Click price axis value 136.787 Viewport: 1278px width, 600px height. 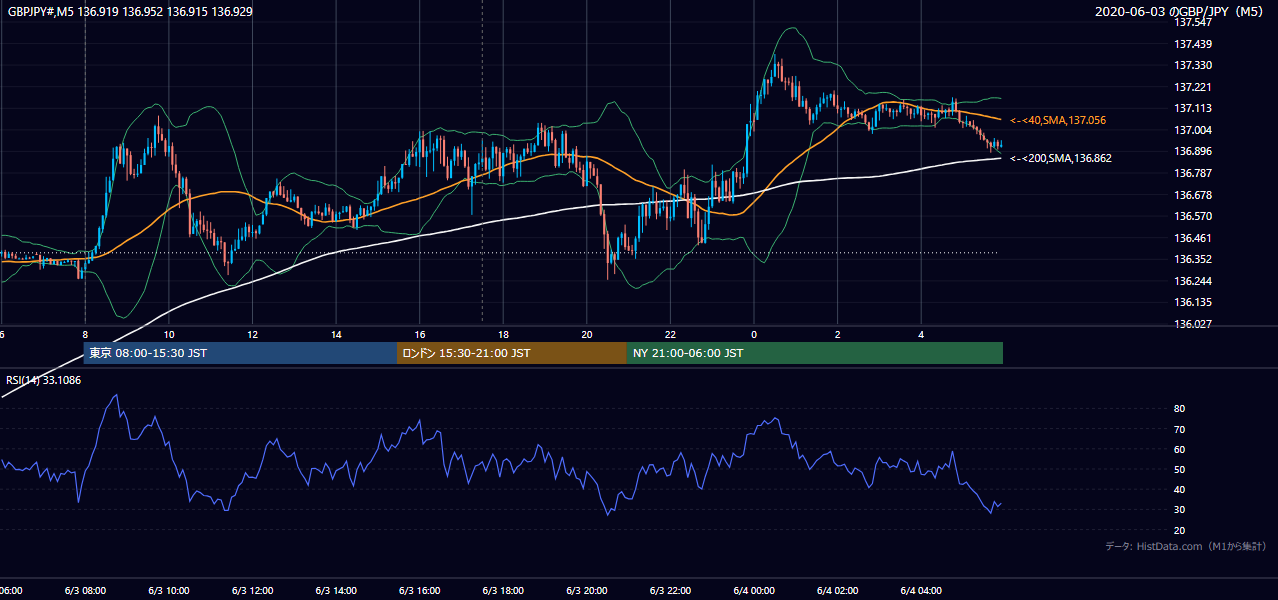point(1193,173)
